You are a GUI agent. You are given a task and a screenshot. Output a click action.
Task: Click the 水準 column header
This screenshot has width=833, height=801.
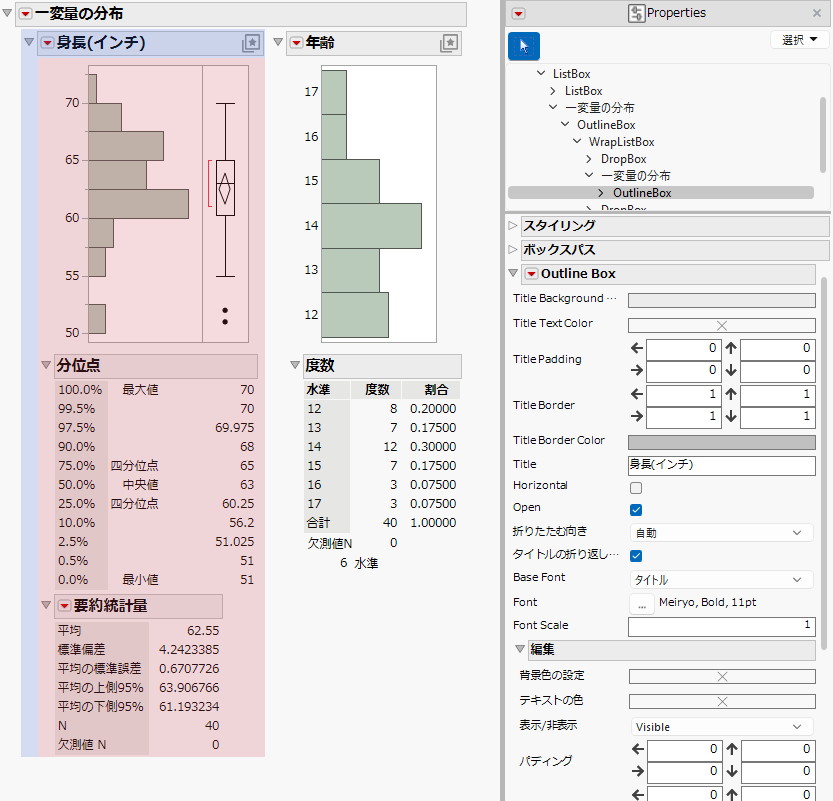click(x=327, y=390)
